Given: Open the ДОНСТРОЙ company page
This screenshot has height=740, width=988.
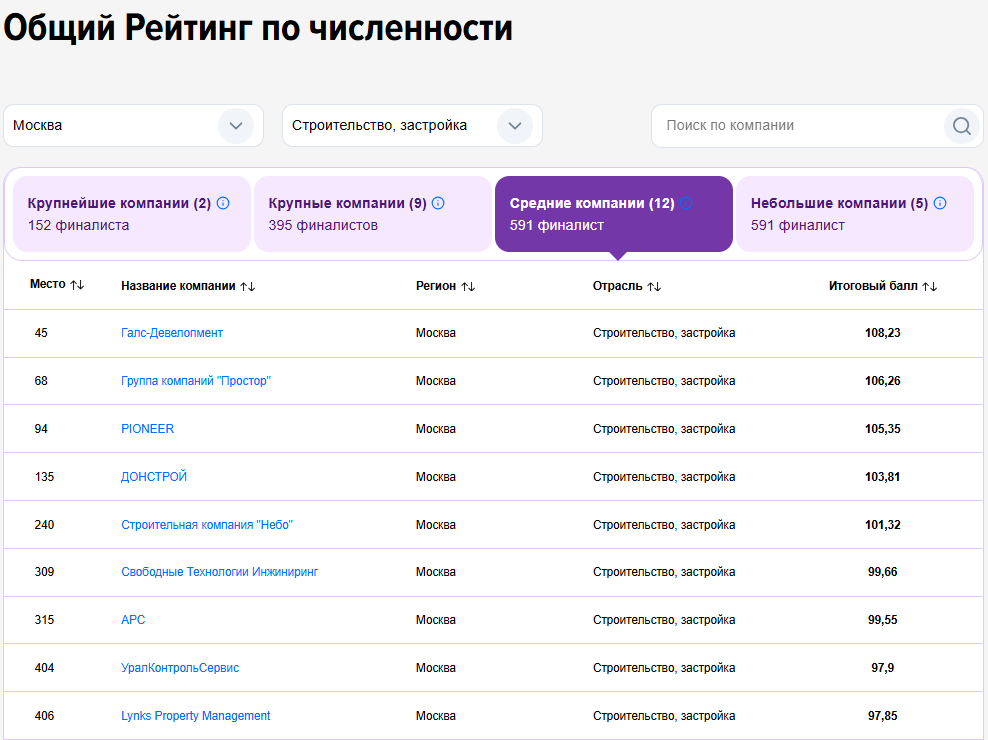Looking at the screenshot, I should click(x=154, y=477).
